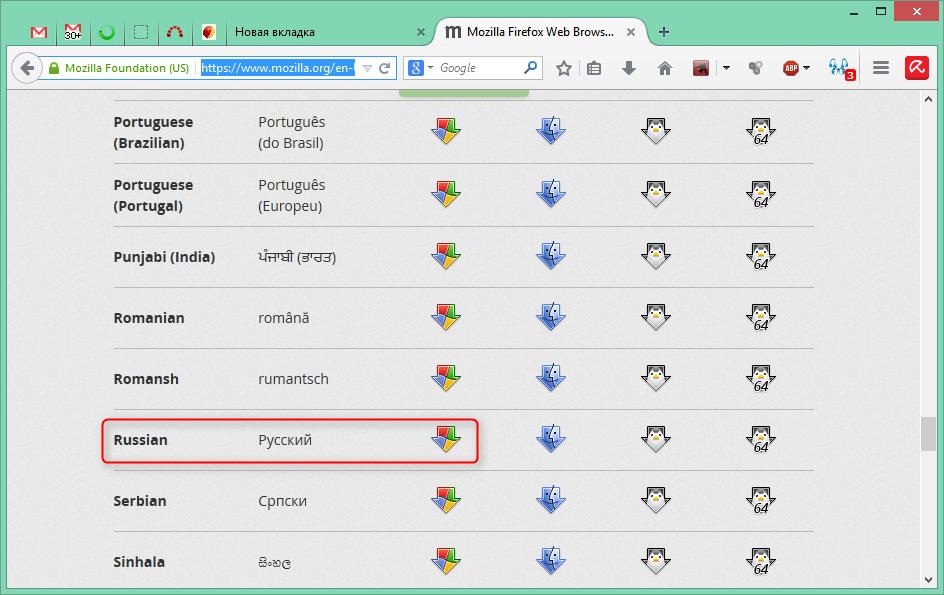
Task: Download Punjabi Firefox for Linux 64-bit
Action: 761,257
